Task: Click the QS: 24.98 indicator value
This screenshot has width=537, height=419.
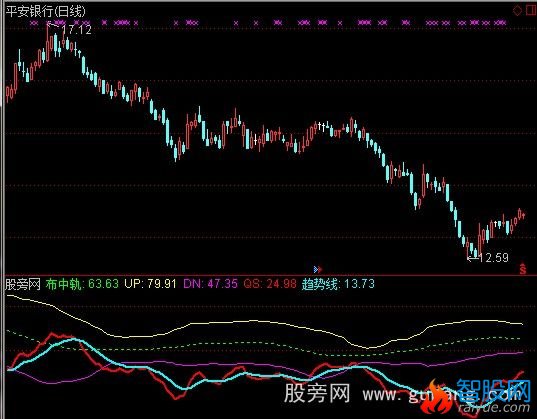Action: 270,284
